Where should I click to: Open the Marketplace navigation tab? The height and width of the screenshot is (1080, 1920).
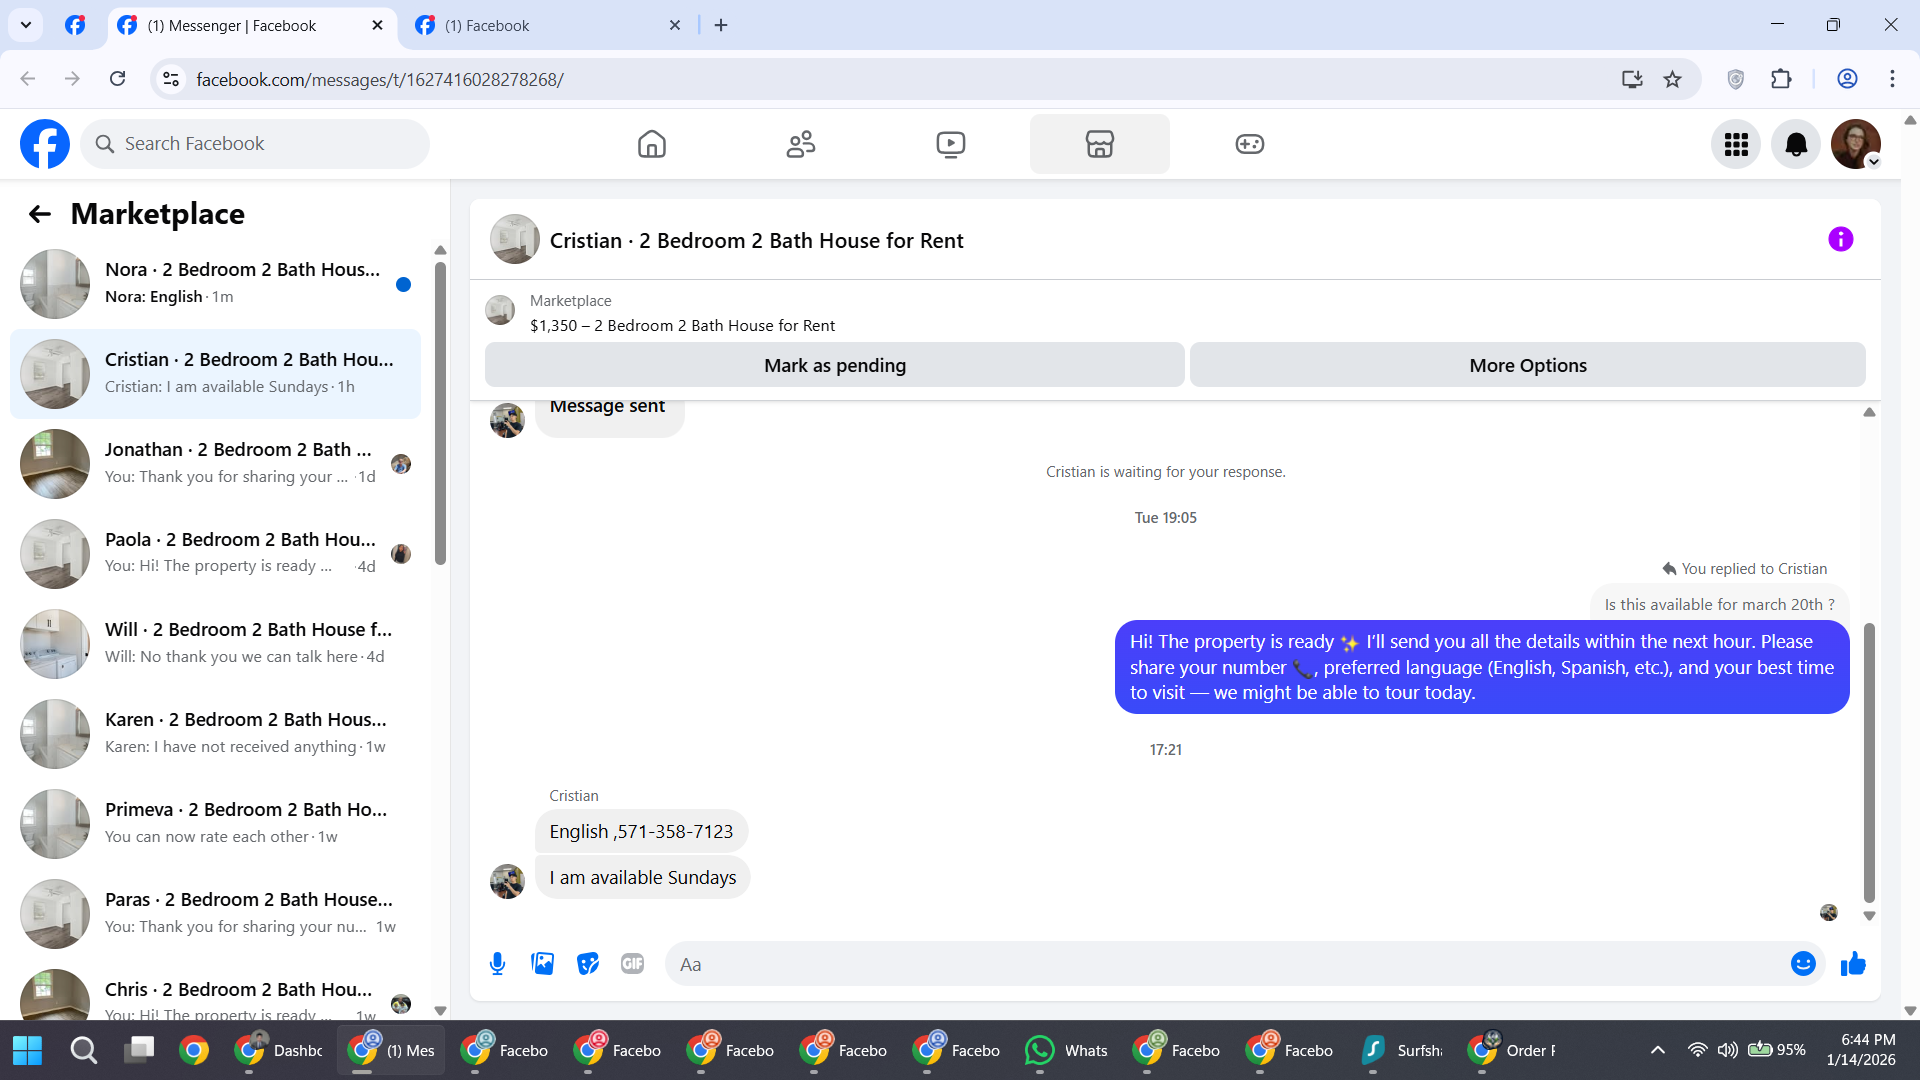click(x=1099, y=145)
